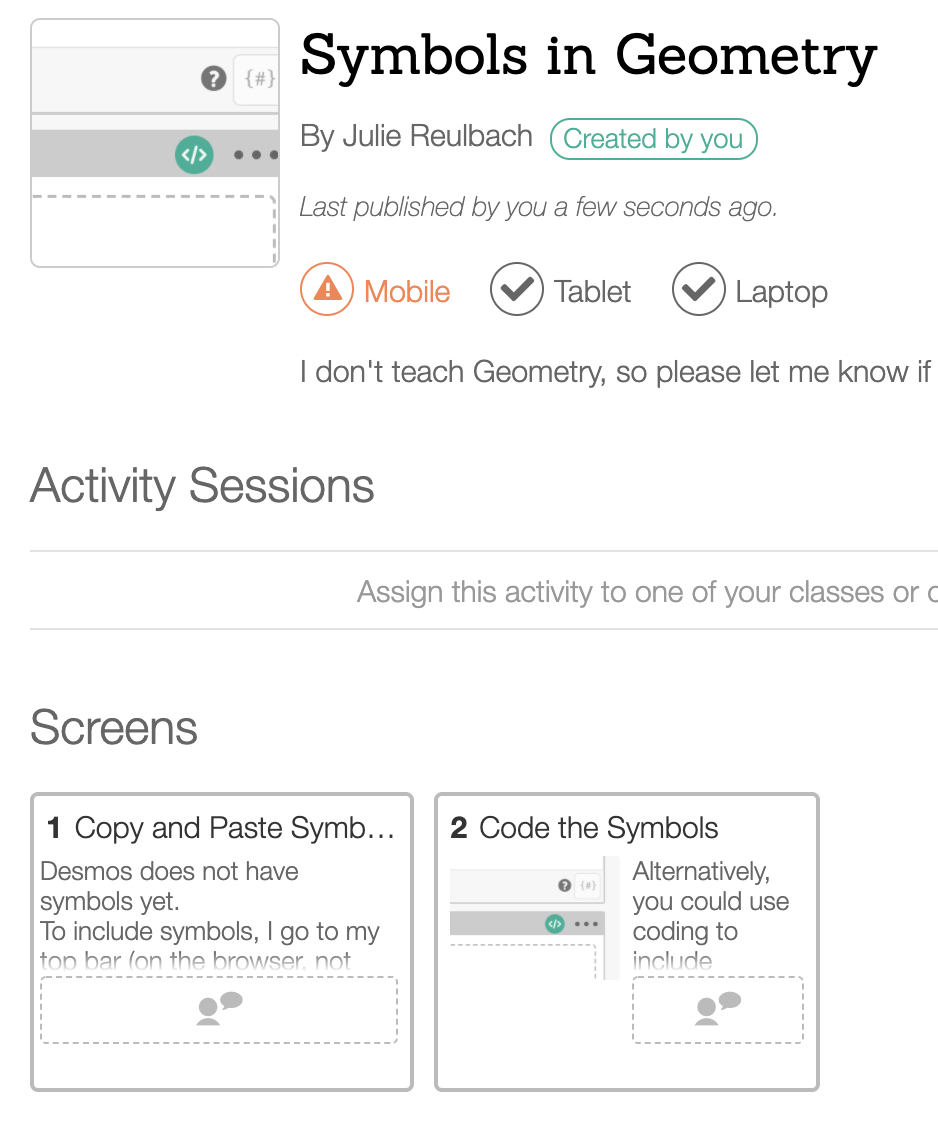
Task: Select the Created by you badge
Action: [653, 138]
